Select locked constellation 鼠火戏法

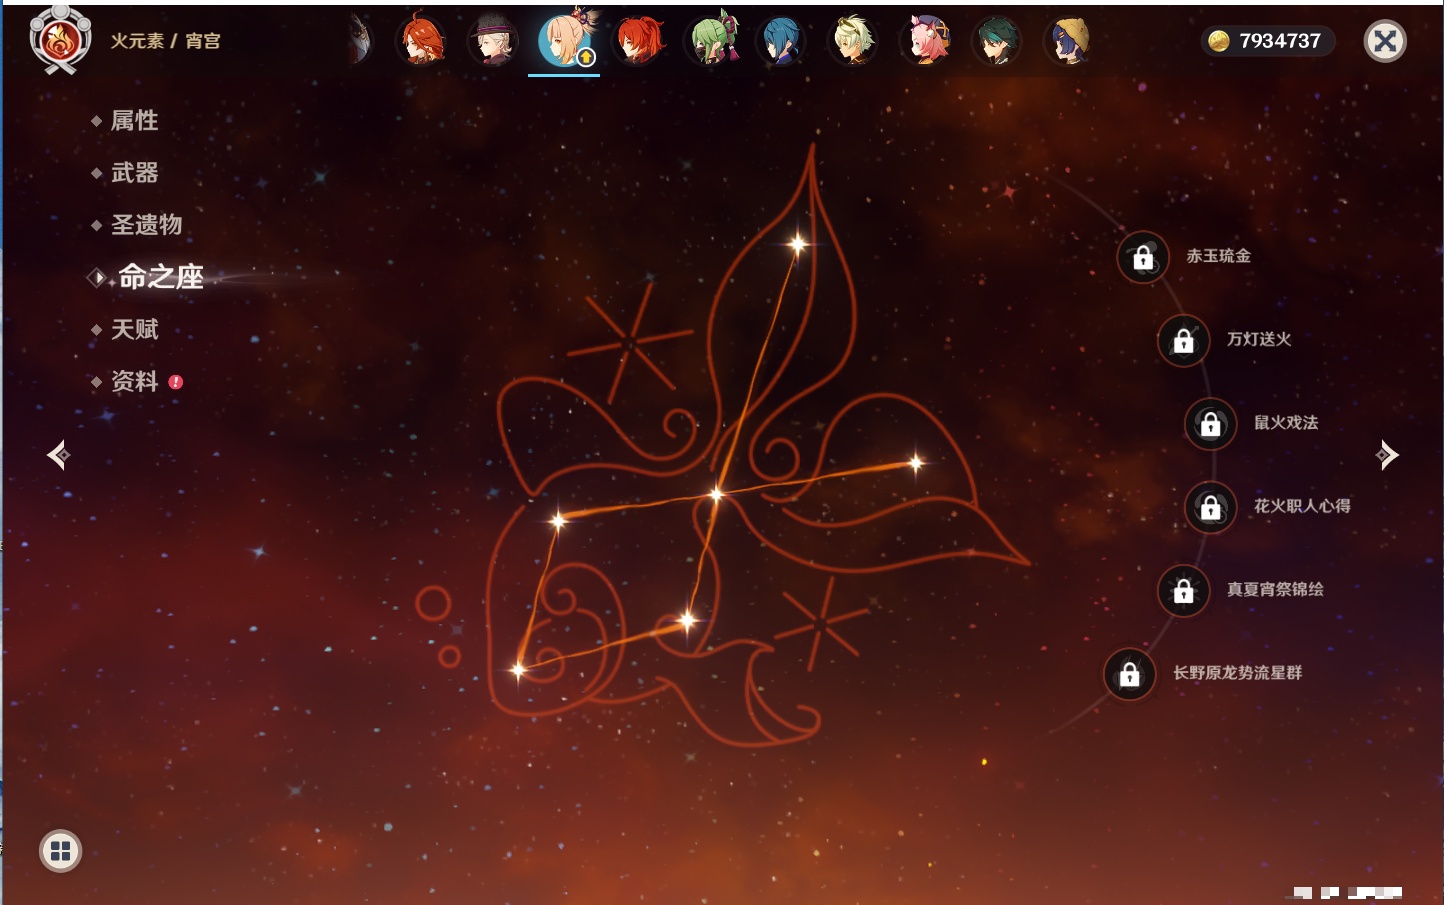click(1211, 424)
